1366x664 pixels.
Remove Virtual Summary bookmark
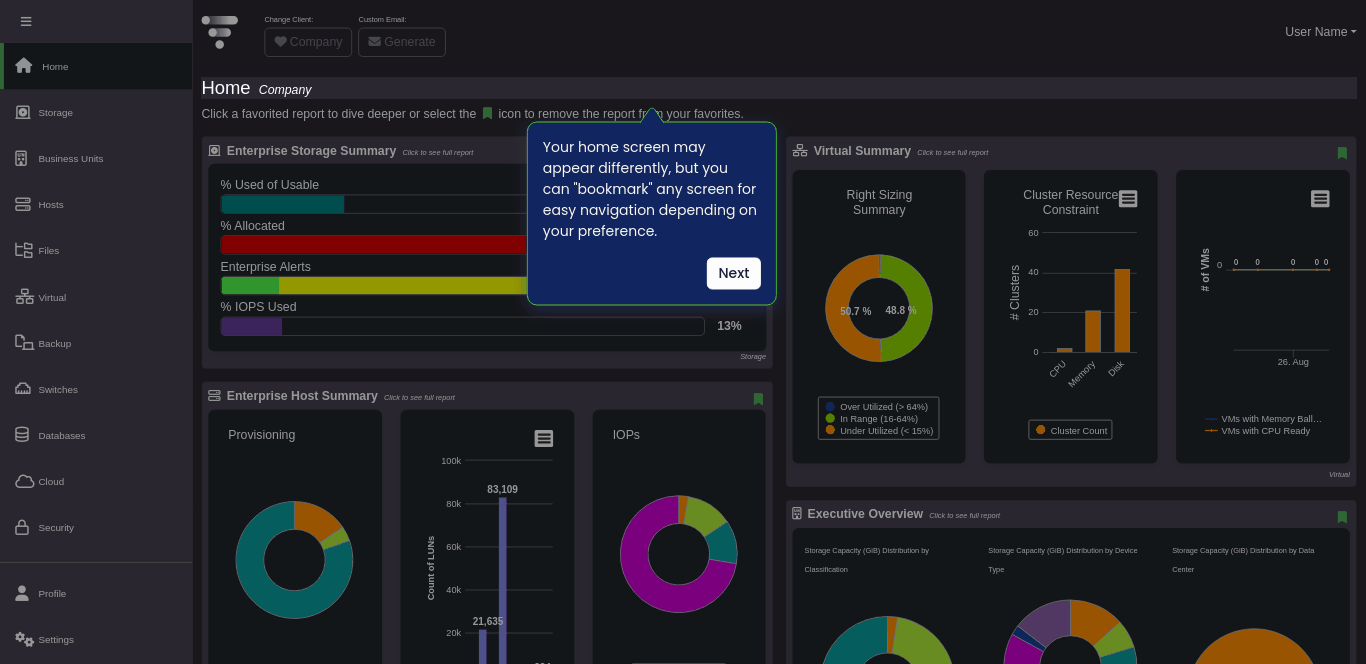(1342, 153)
